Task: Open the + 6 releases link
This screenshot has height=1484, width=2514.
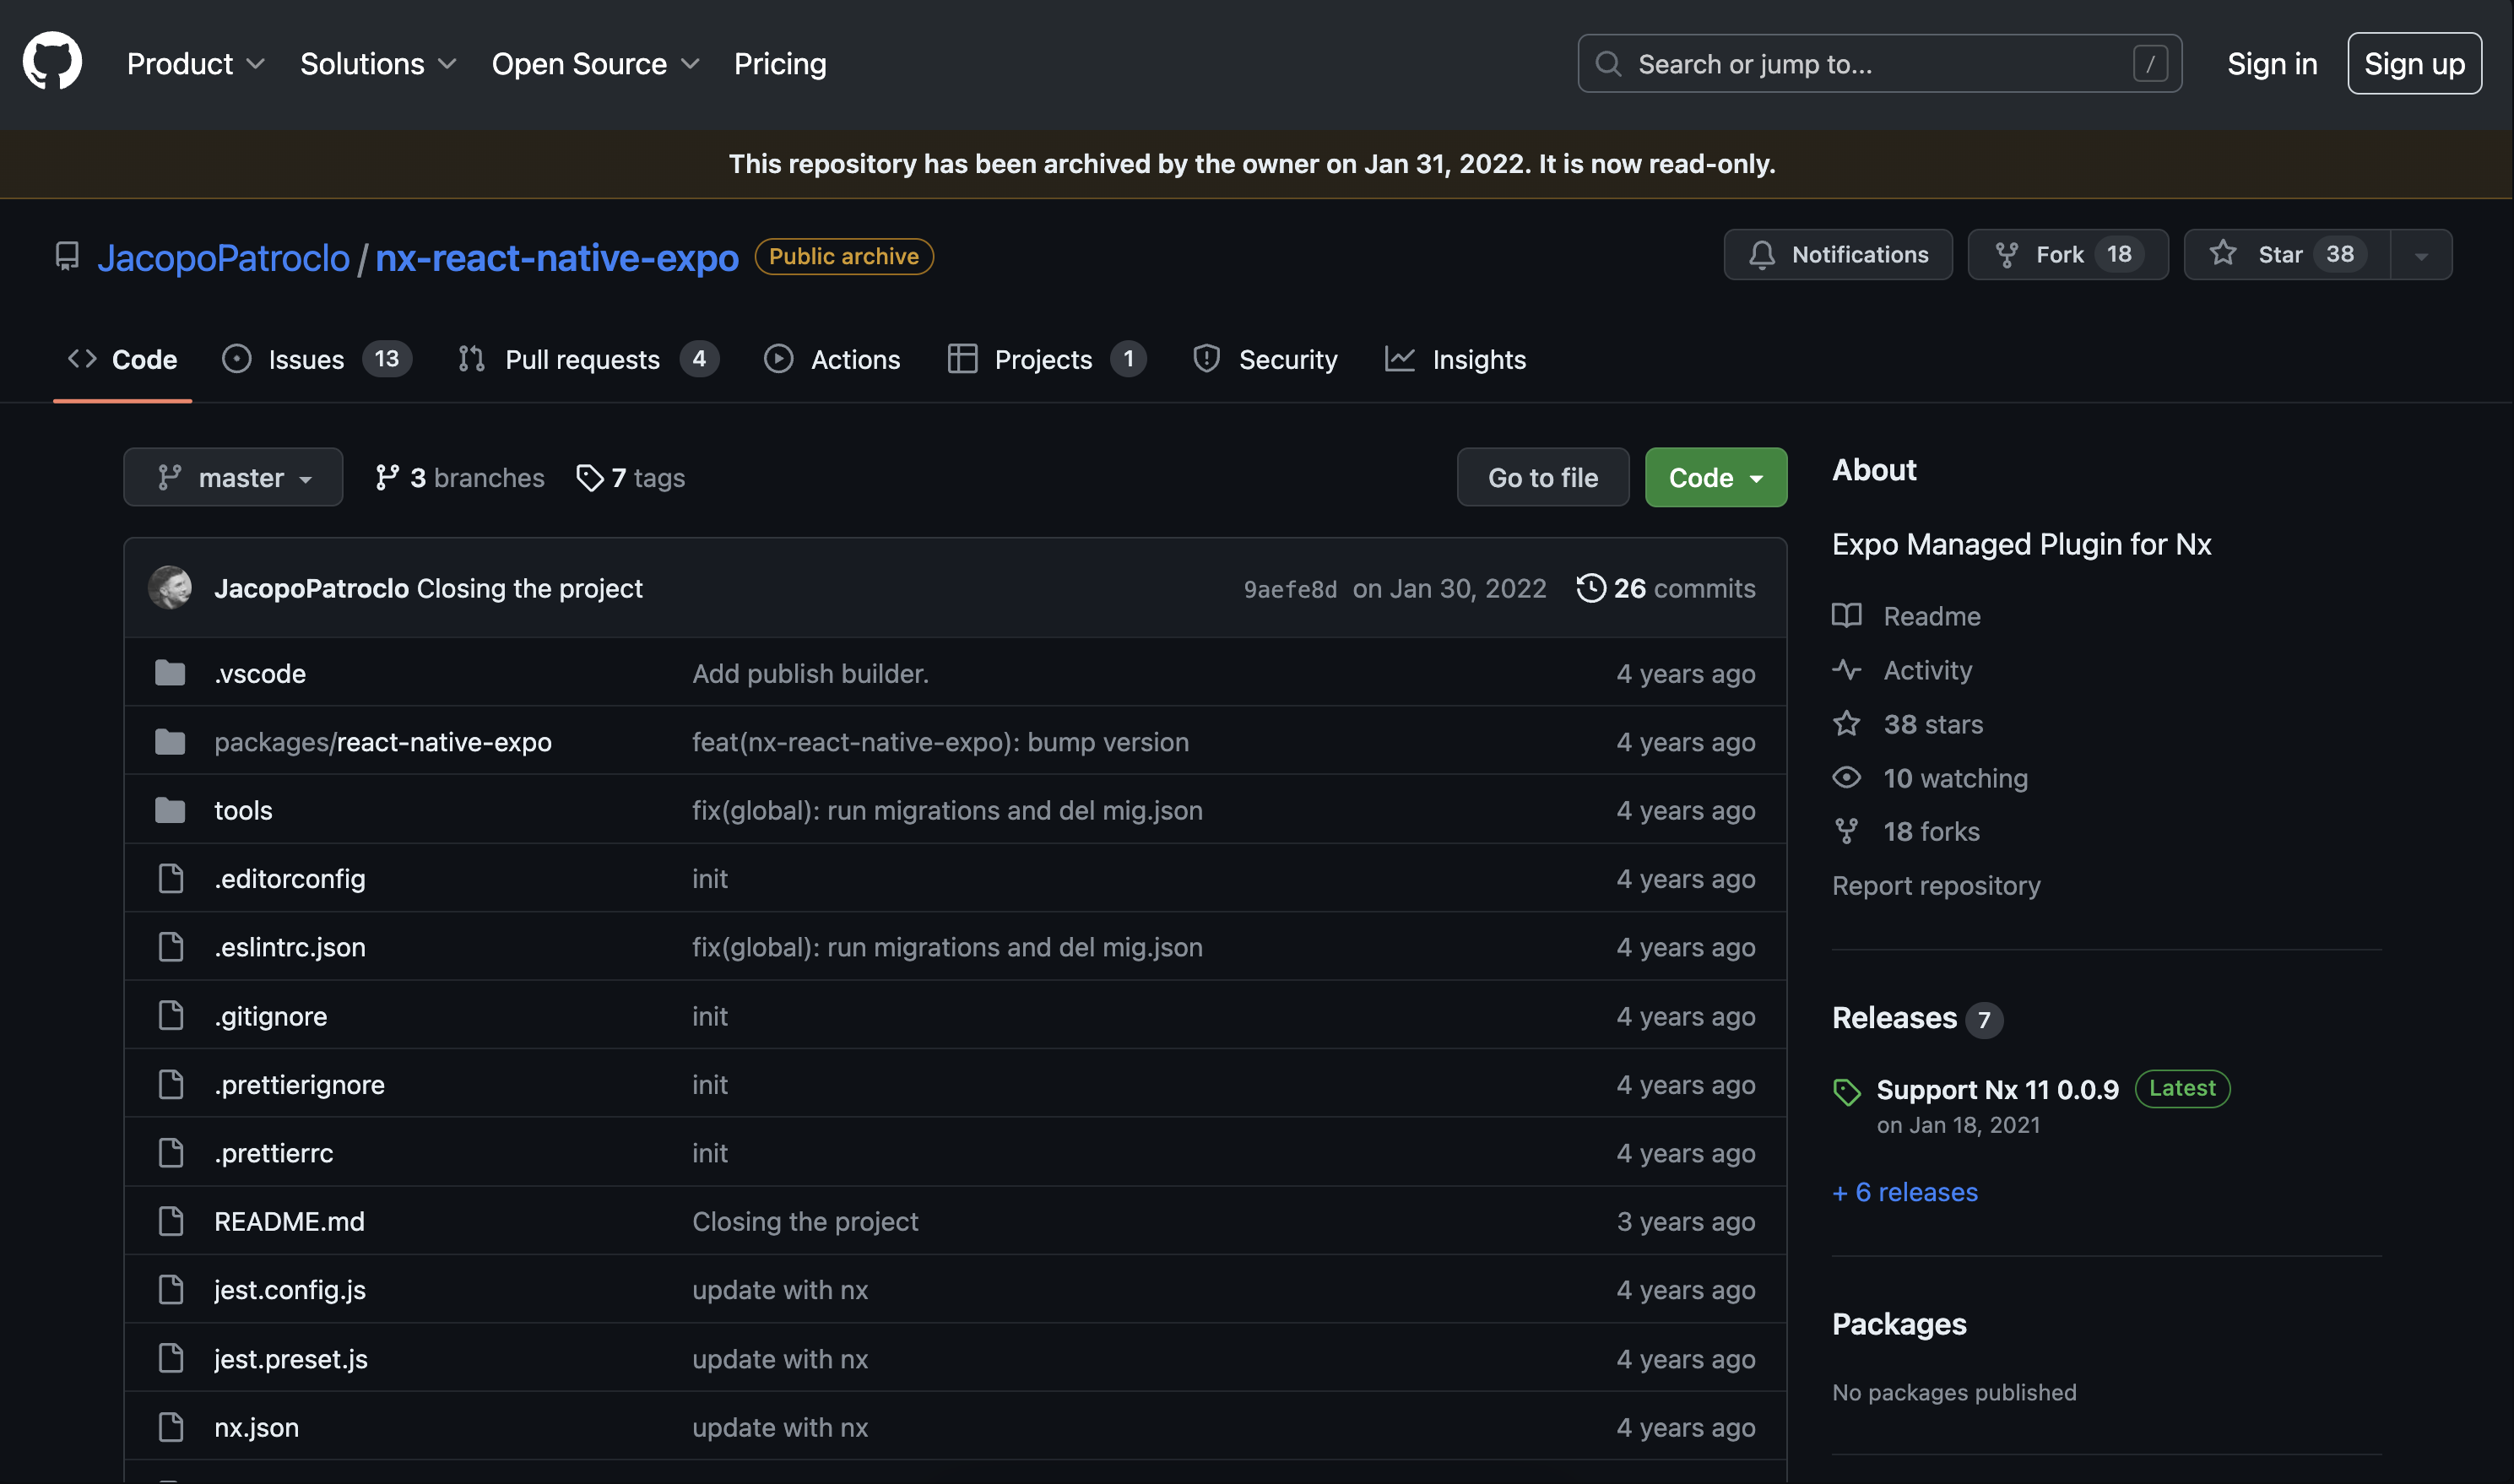Action: [x=1904, y=1192]
